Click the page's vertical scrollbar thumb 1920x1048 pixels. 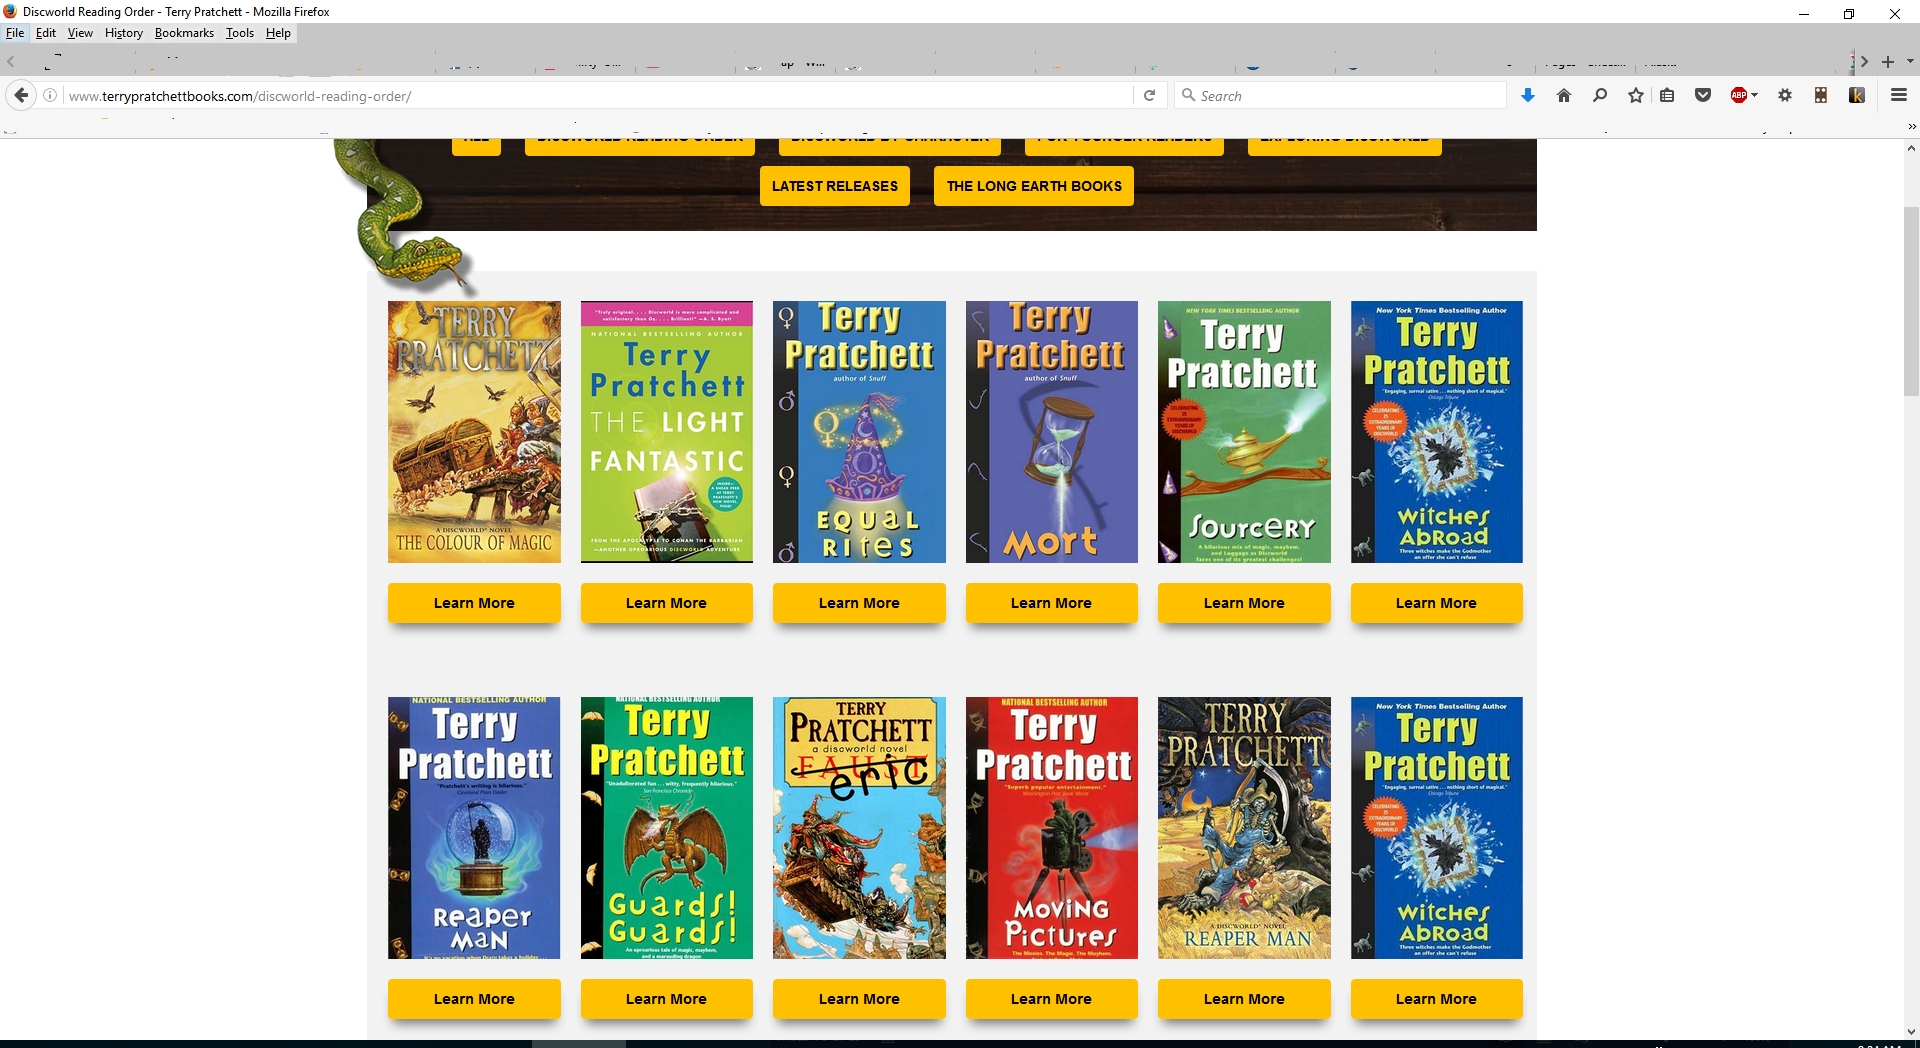tap(1911, 301)
